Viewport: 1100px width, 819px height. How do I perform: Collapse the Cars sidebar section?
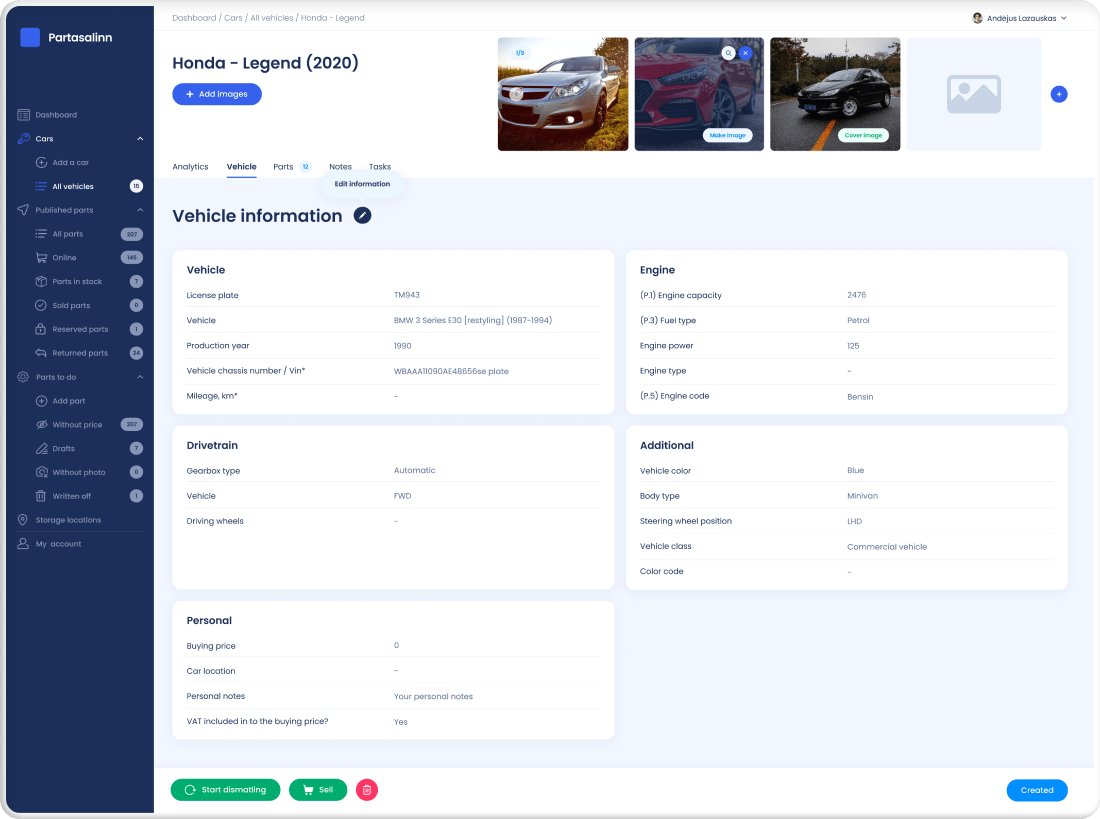tap(140, 139)
